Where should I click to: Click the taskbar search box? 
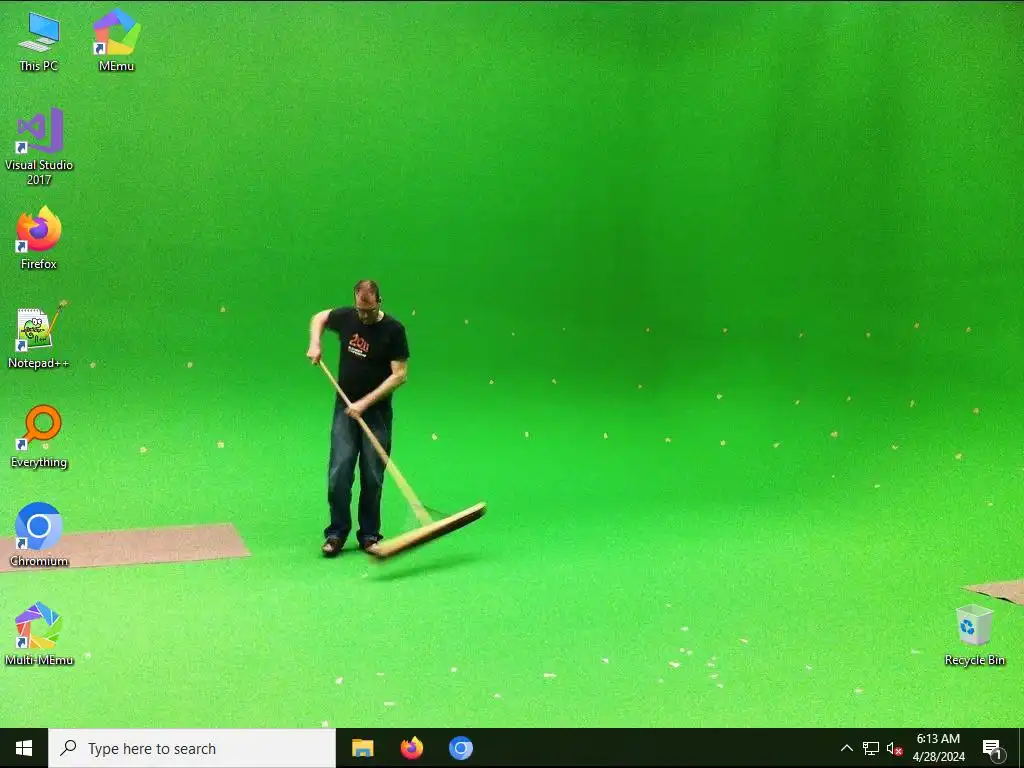click(192, 748)
